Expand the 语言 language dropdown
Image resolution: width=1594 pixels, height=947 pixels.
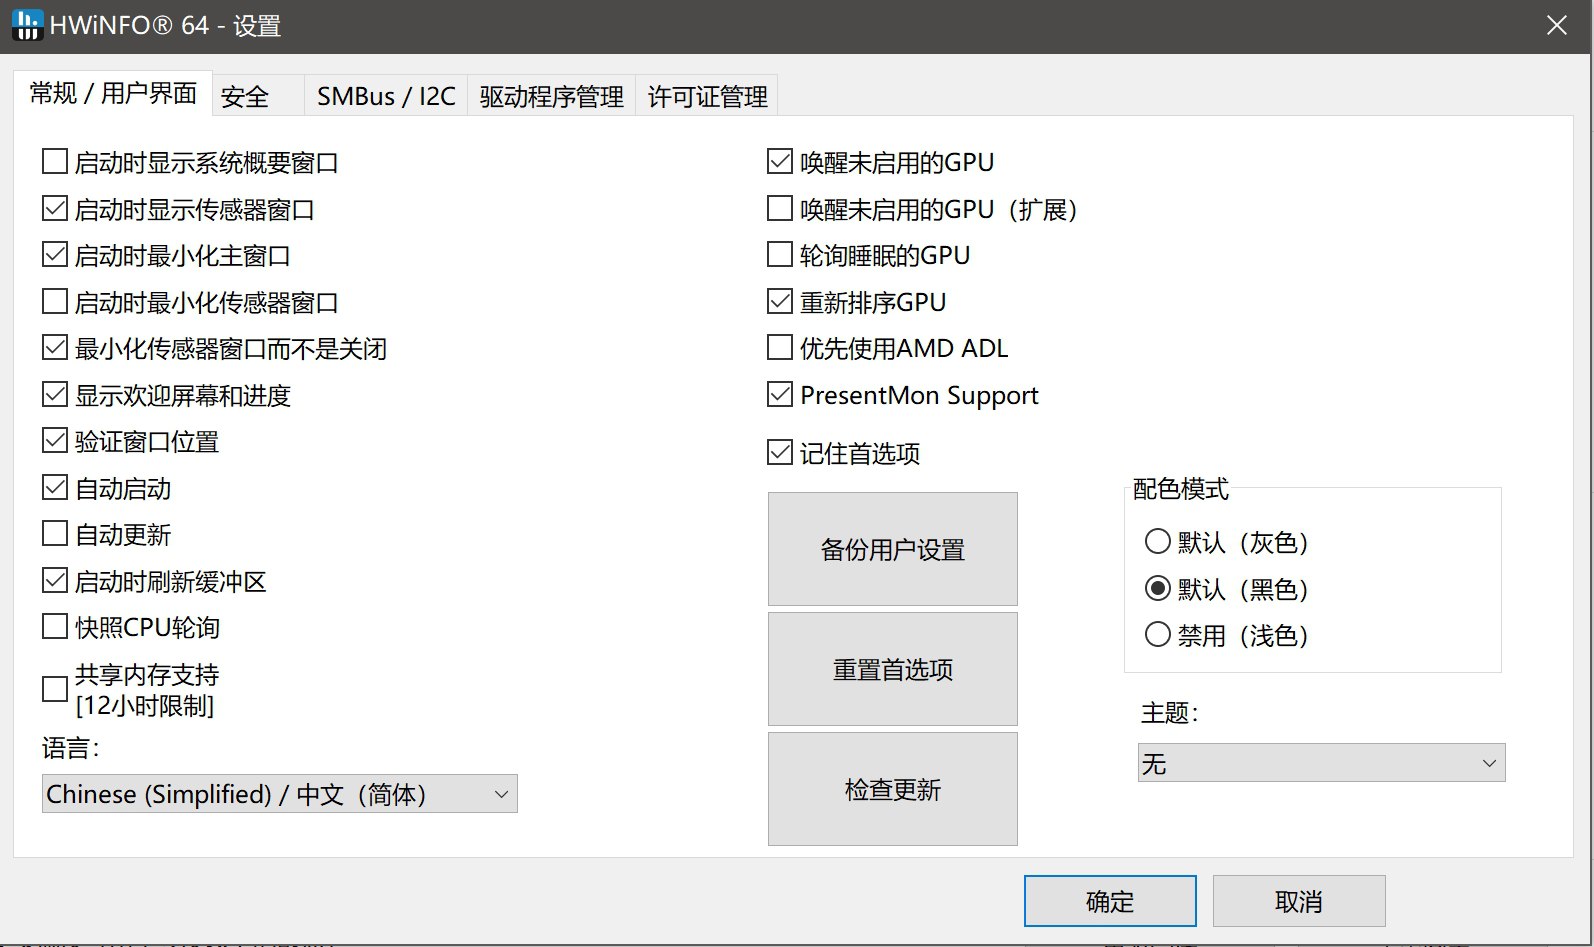pos(280,794)
